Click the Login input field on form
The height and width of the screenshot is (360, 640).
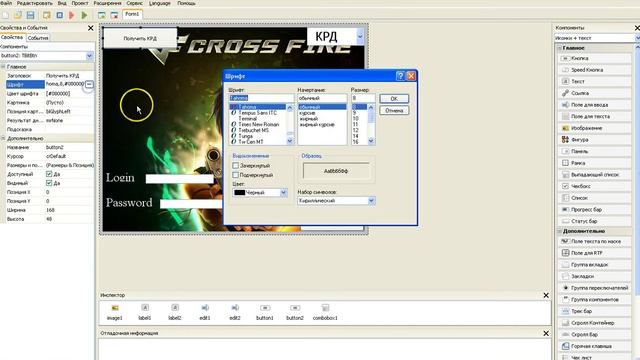point(180,179)
